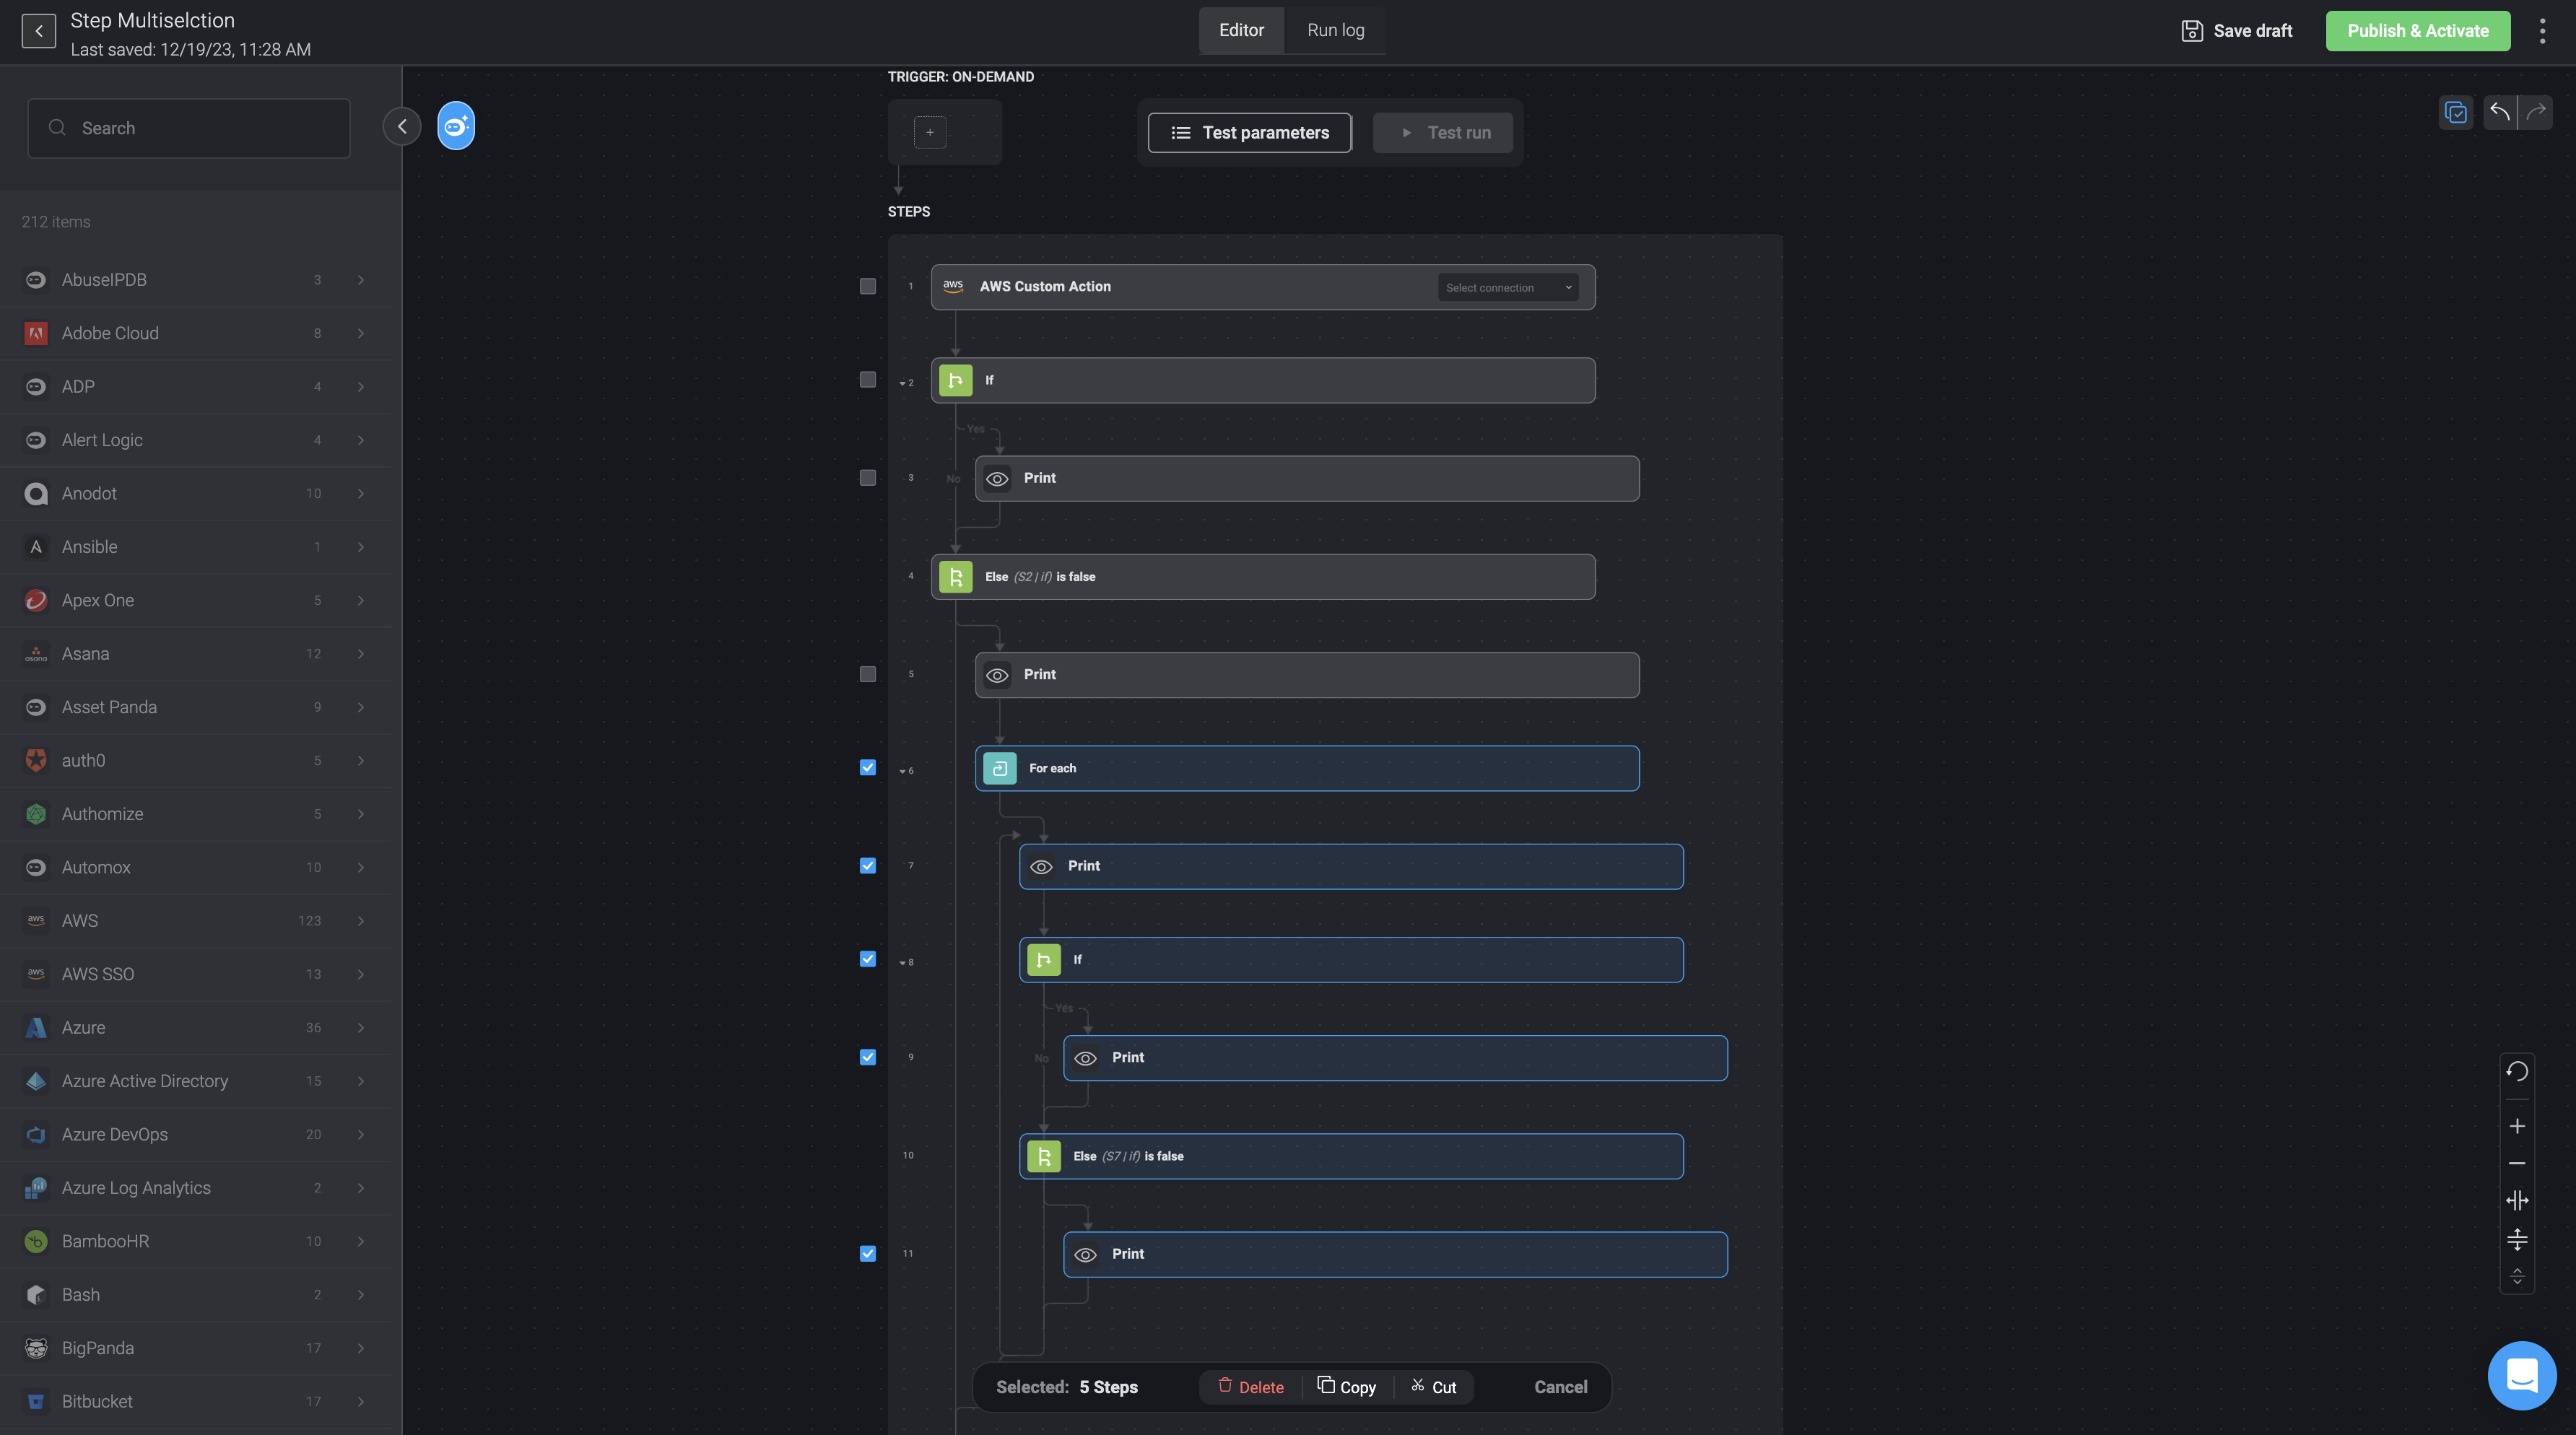Expand the Bitbucket chevron
2576x1435 pixels.
pyautogui.click(x=361, y=1402)
